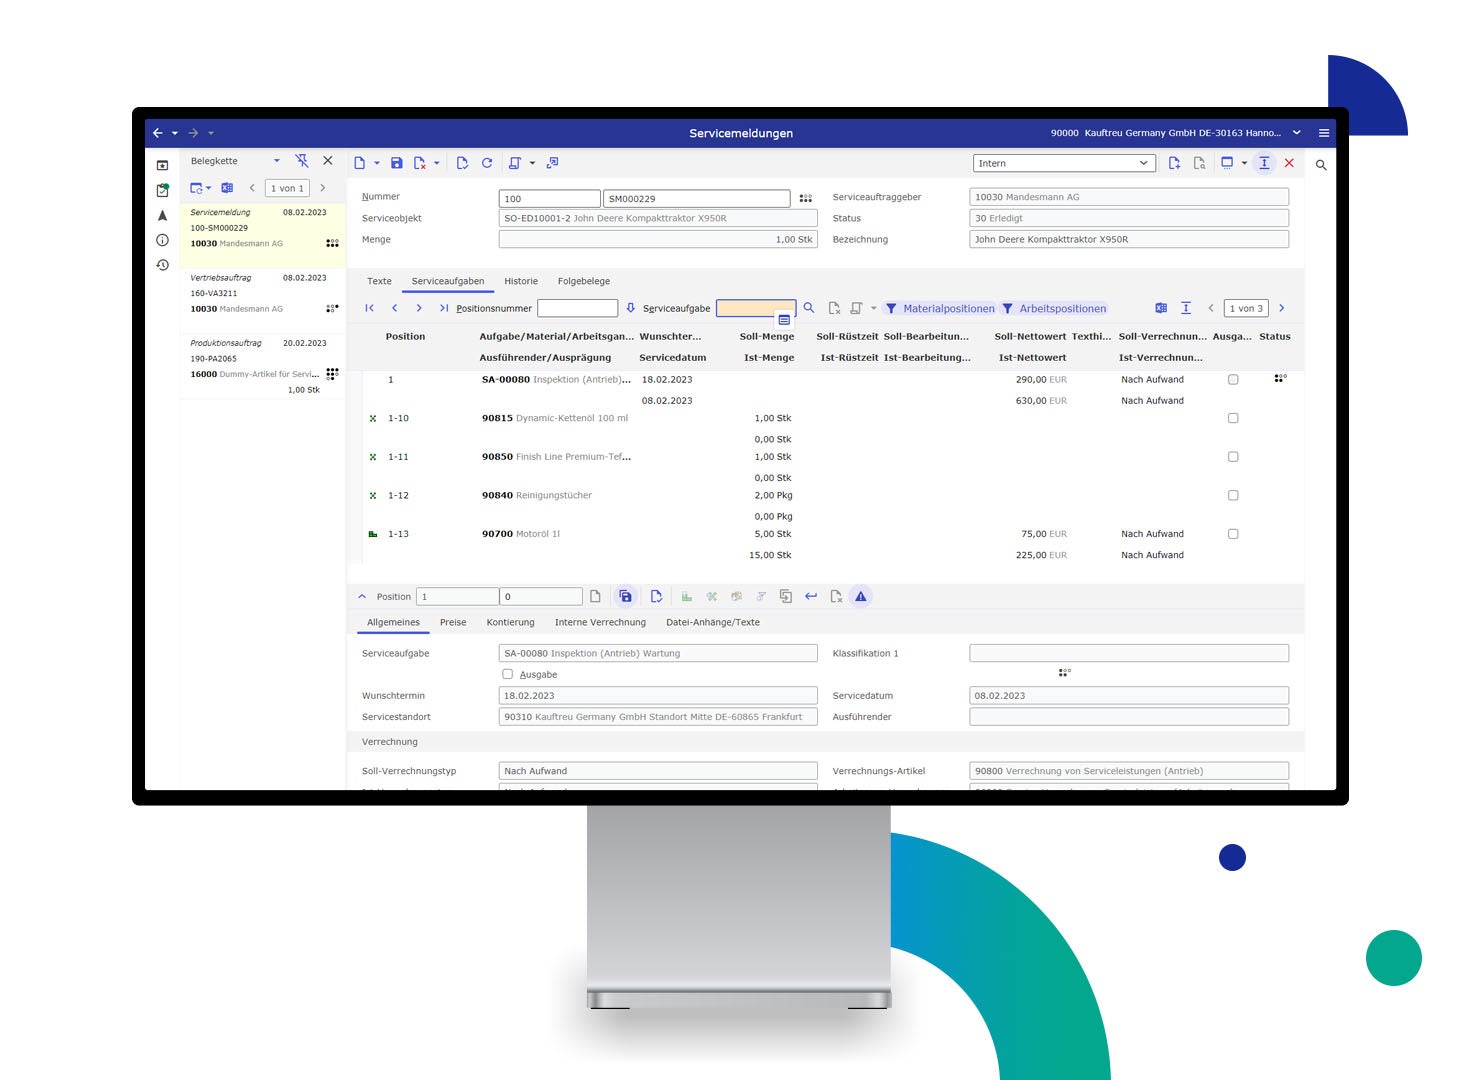
Task: Click the validate document icon beside refresh
Action: pyautogui.click(x=462, y=163)
